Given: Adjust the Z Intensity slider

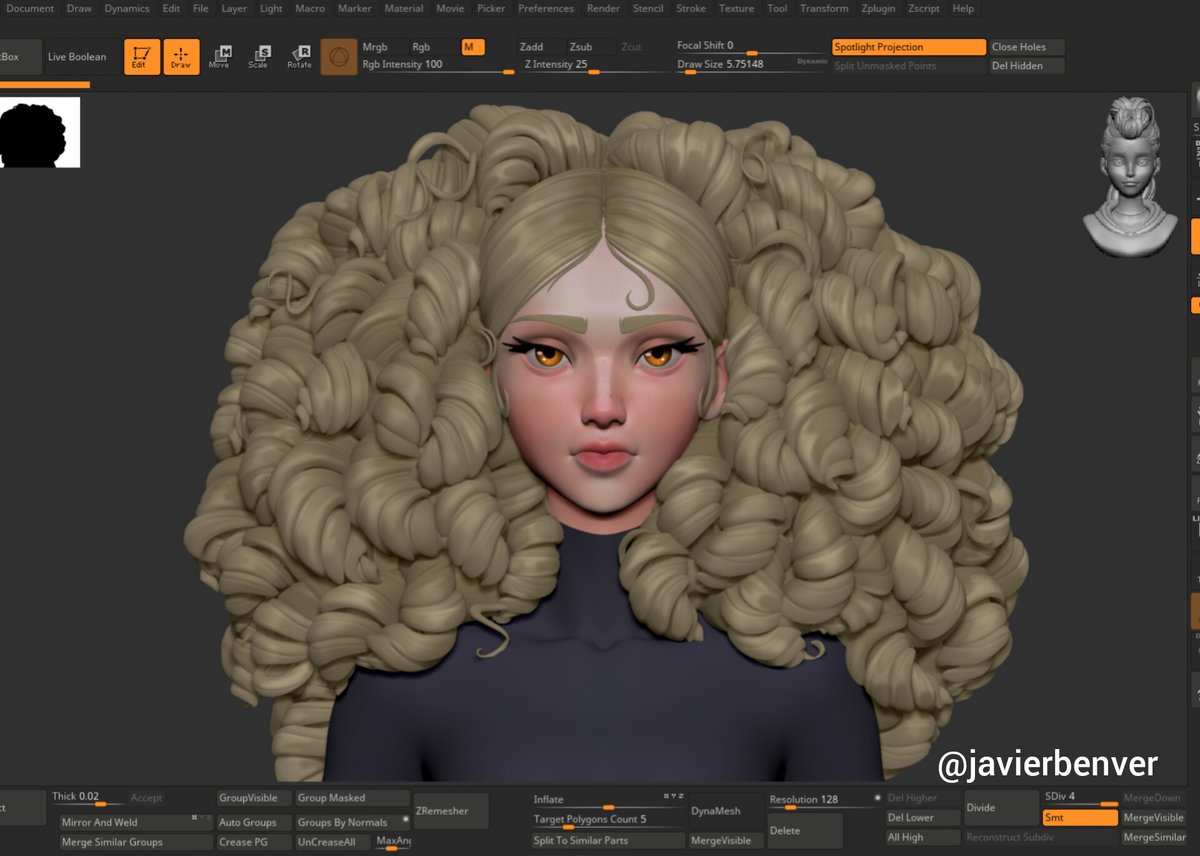Looking at the screenshot, I should 594,66.
